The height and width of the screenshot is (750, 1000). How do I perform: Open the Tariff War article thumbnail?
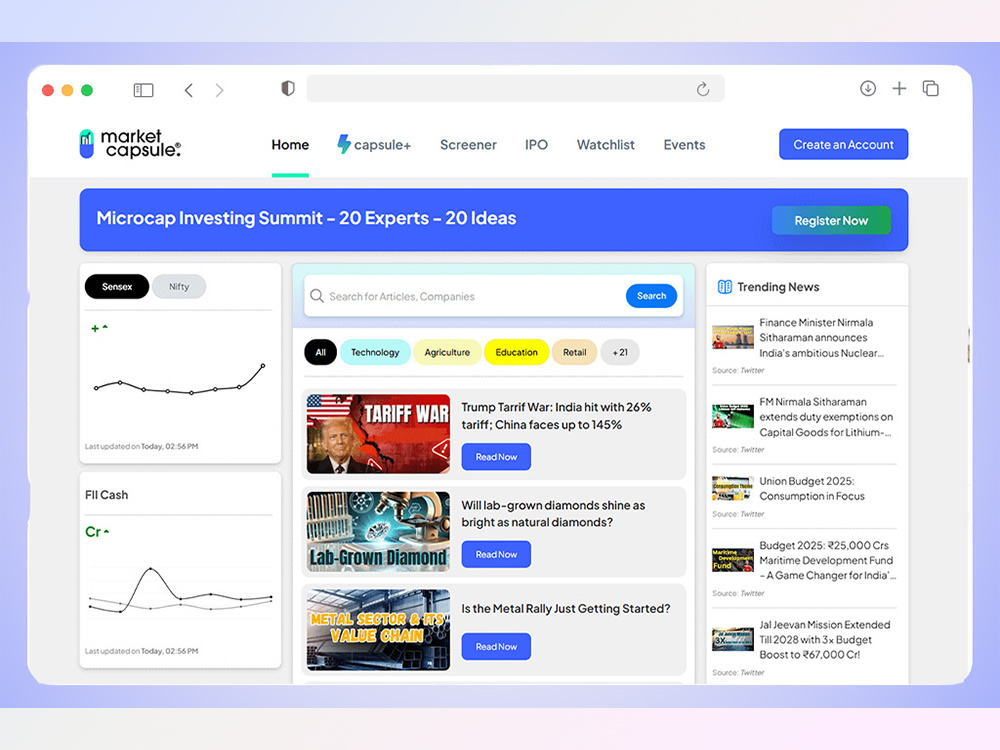[378, 434]
